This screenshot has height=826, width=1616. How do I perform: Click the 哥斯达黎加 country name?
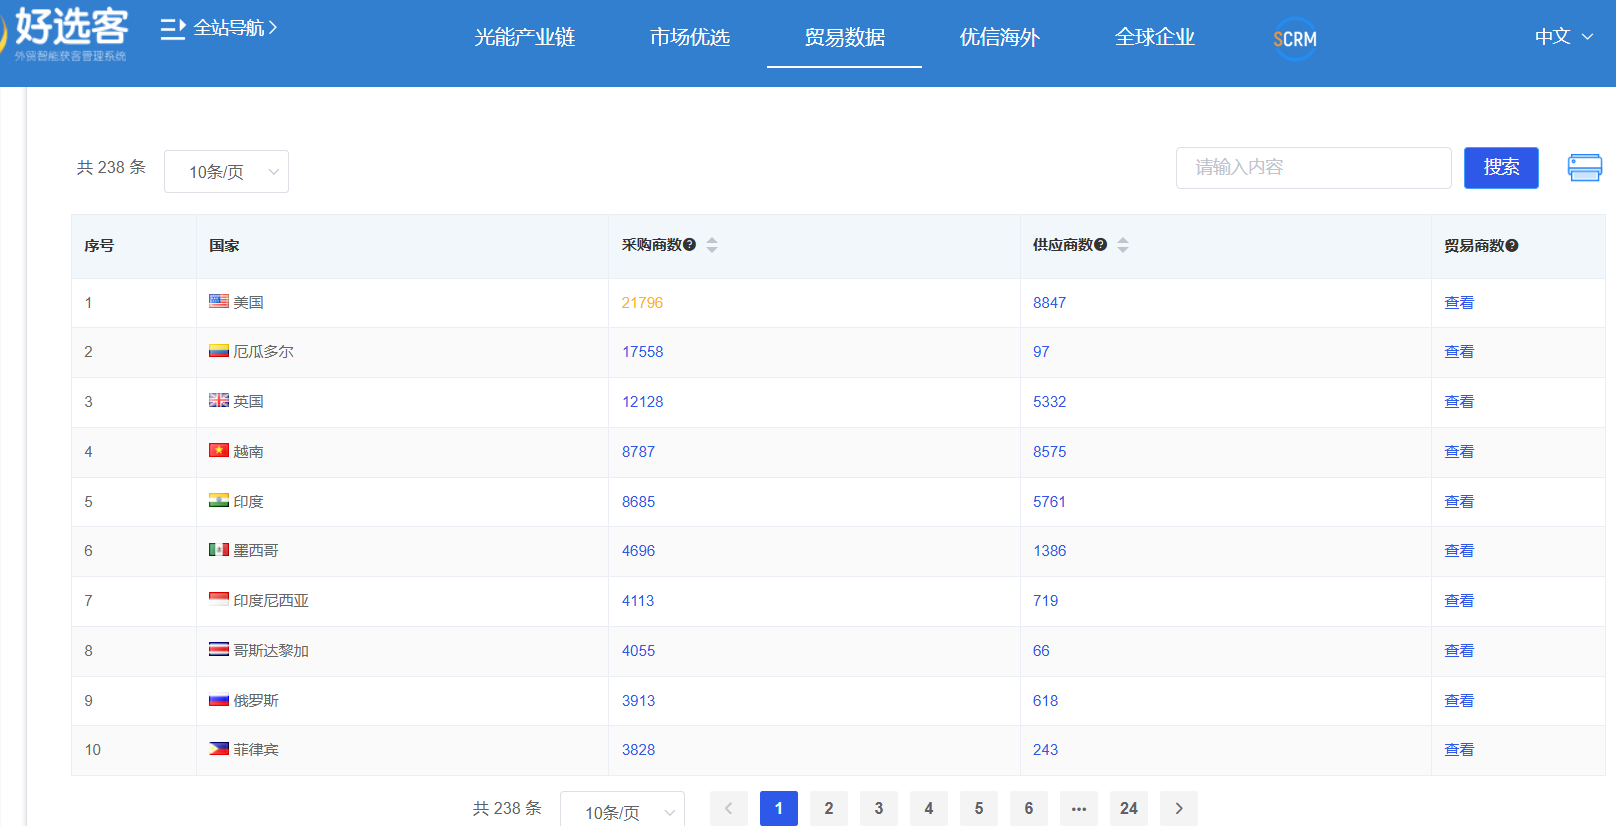coord(271,651)
